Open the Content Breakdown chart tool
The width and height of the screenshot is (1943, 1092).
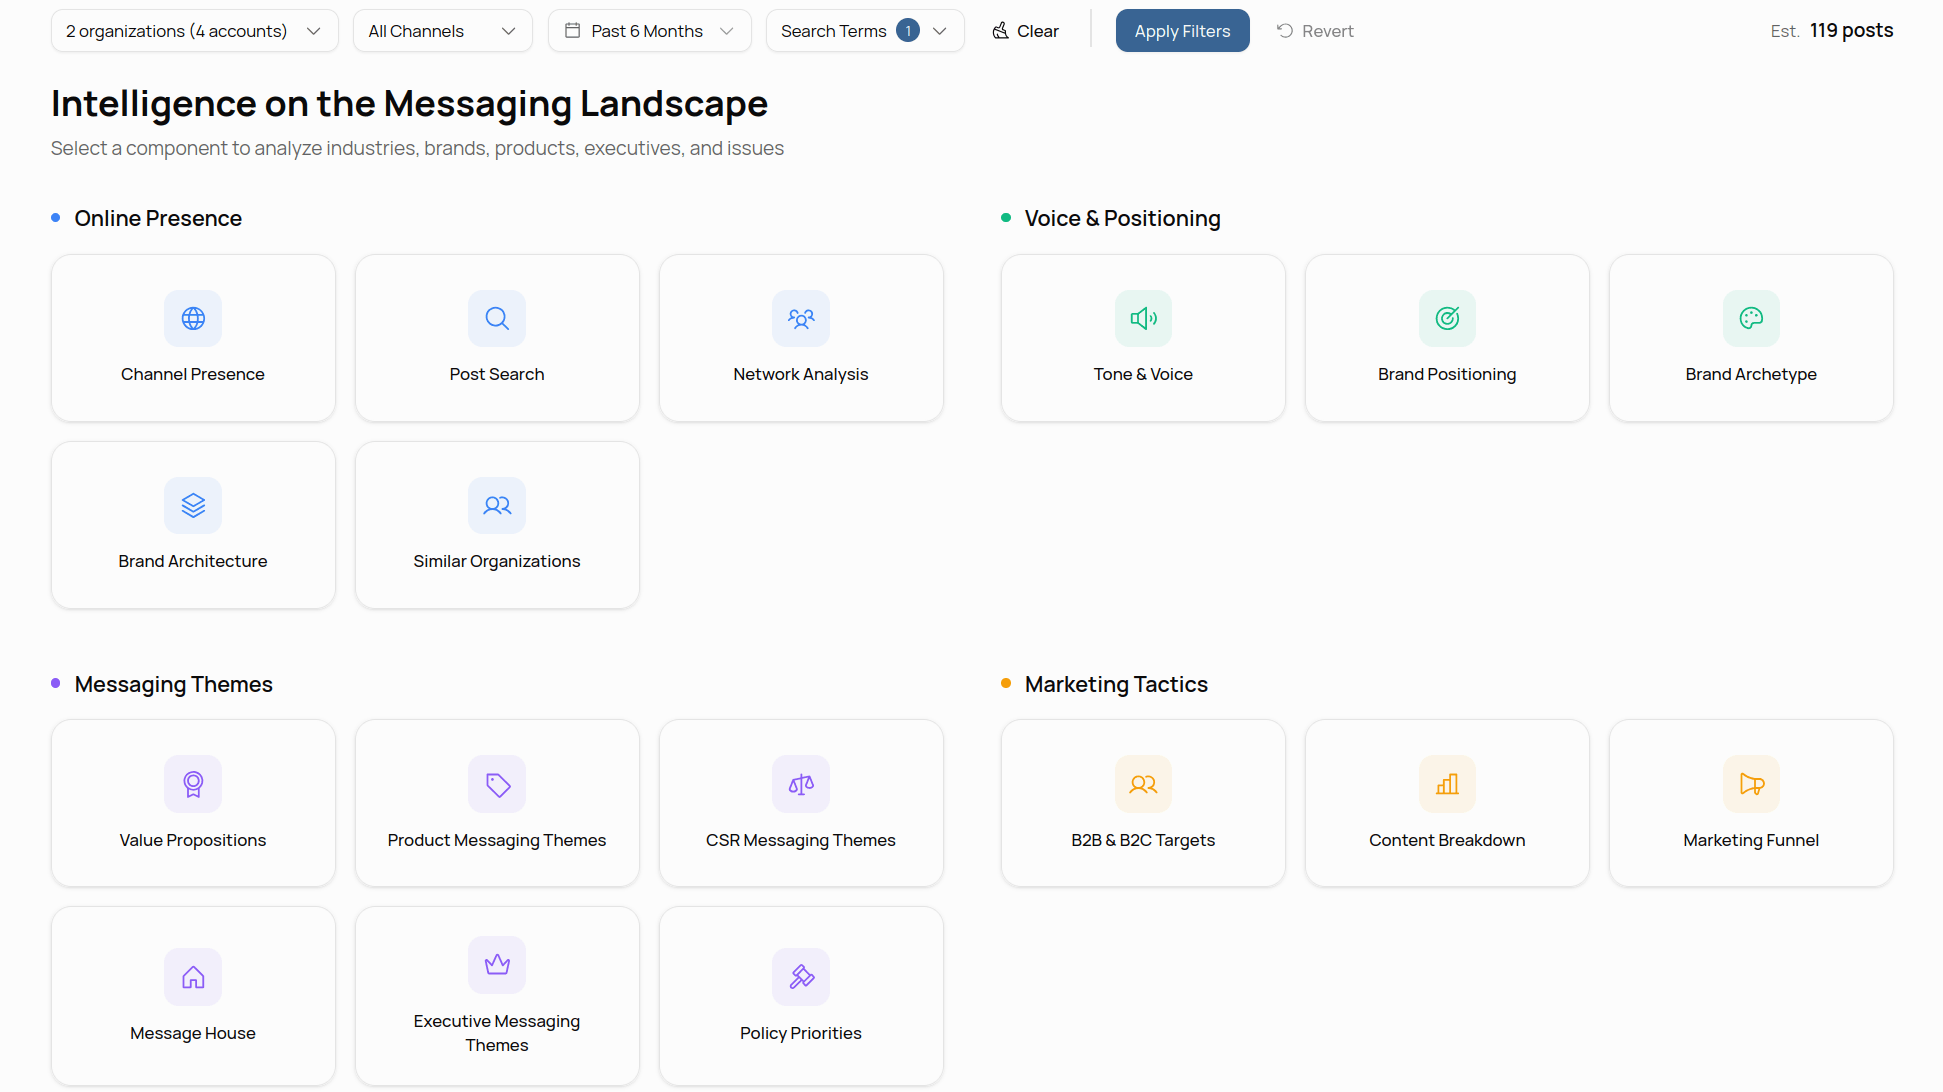[1447, 803]
